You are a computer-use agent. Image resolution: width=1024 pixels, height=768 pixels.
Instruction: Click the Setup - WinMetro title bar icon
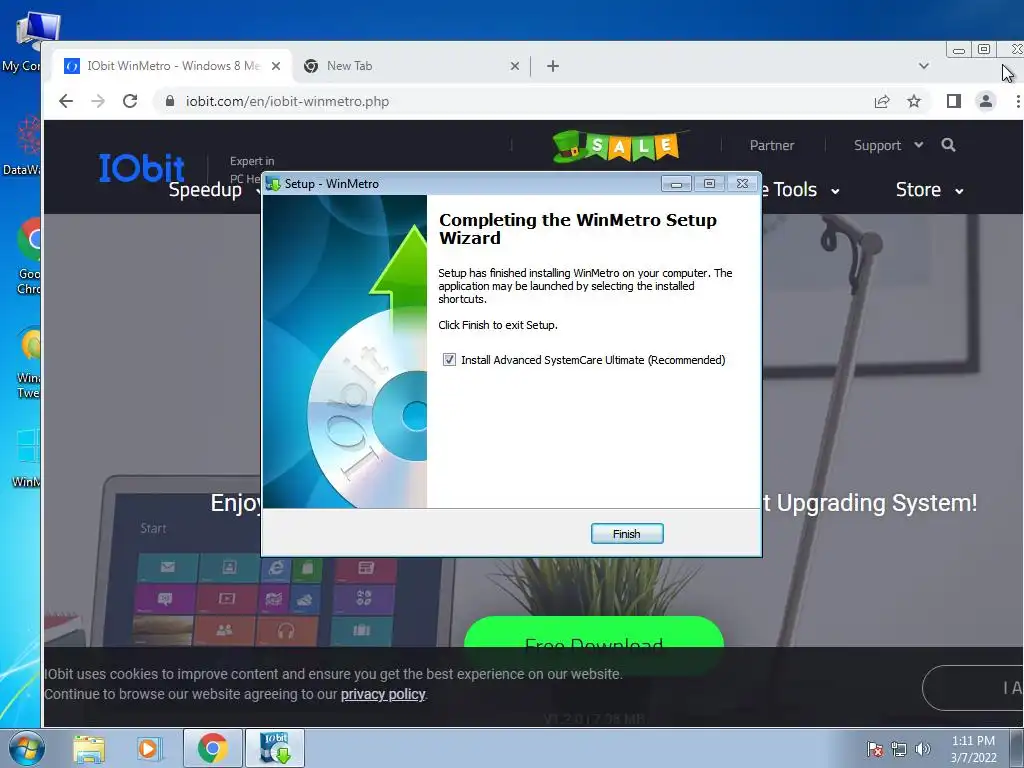(x=274, y=184)
